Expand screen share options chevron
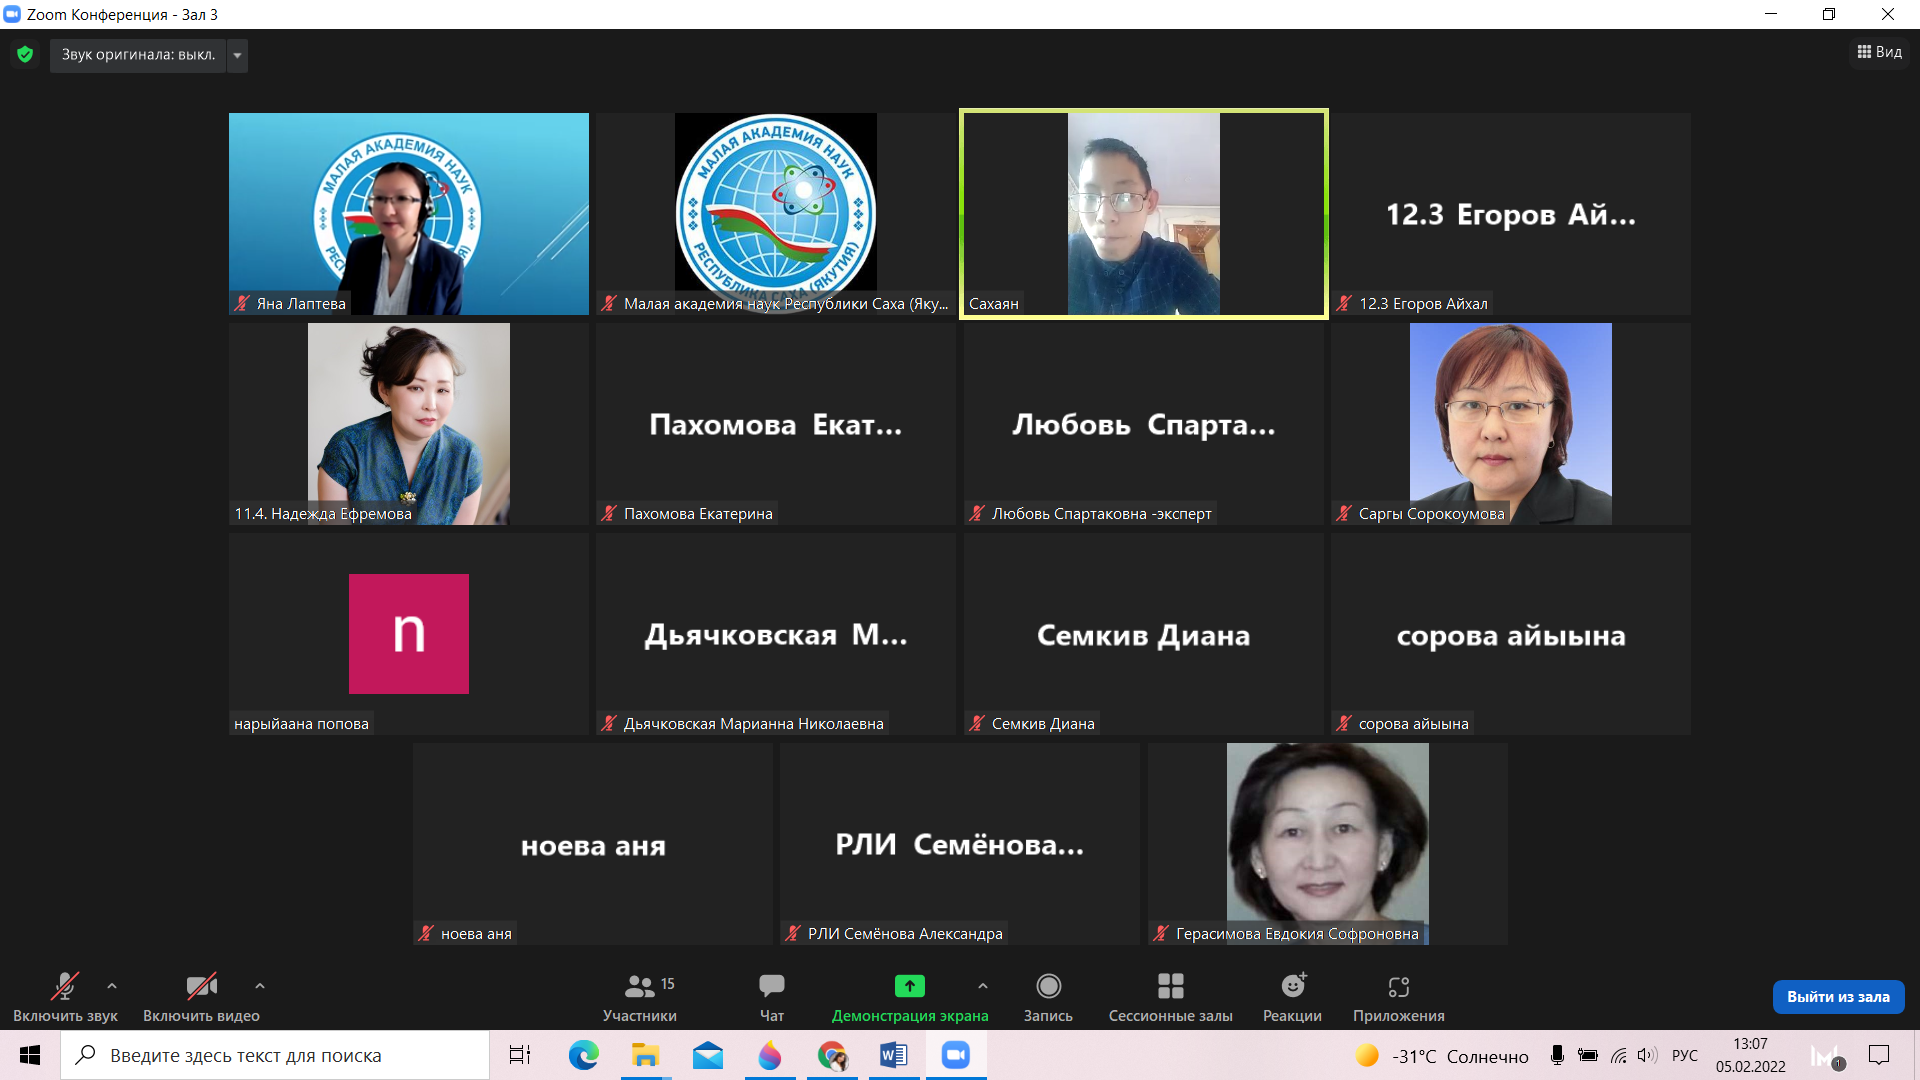The height and width of the screenshot is (1080, 1920). [x=983, y=986]
